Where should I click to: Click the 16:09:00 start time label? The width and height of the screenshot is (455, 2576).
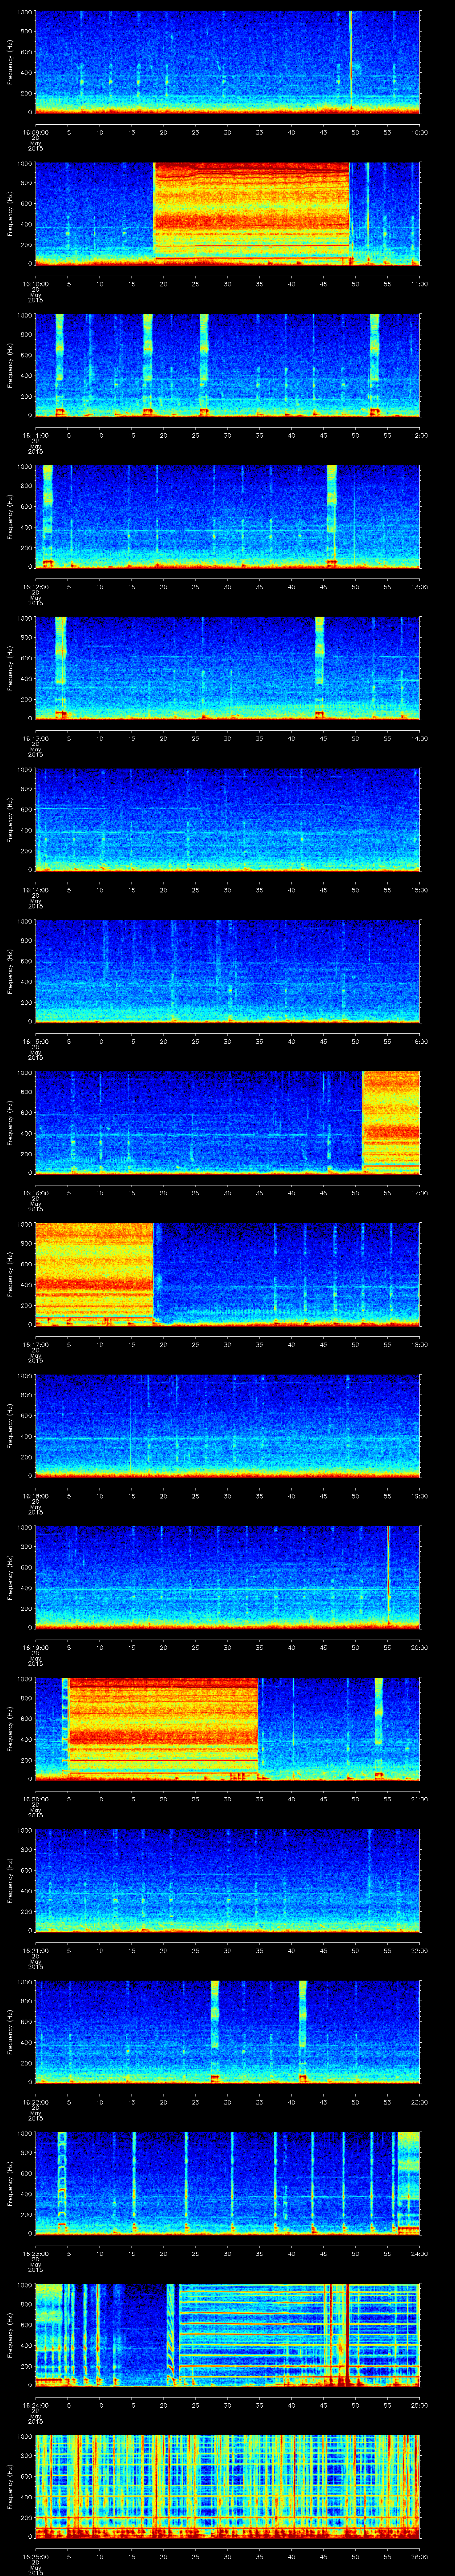[x=35, y=132]
